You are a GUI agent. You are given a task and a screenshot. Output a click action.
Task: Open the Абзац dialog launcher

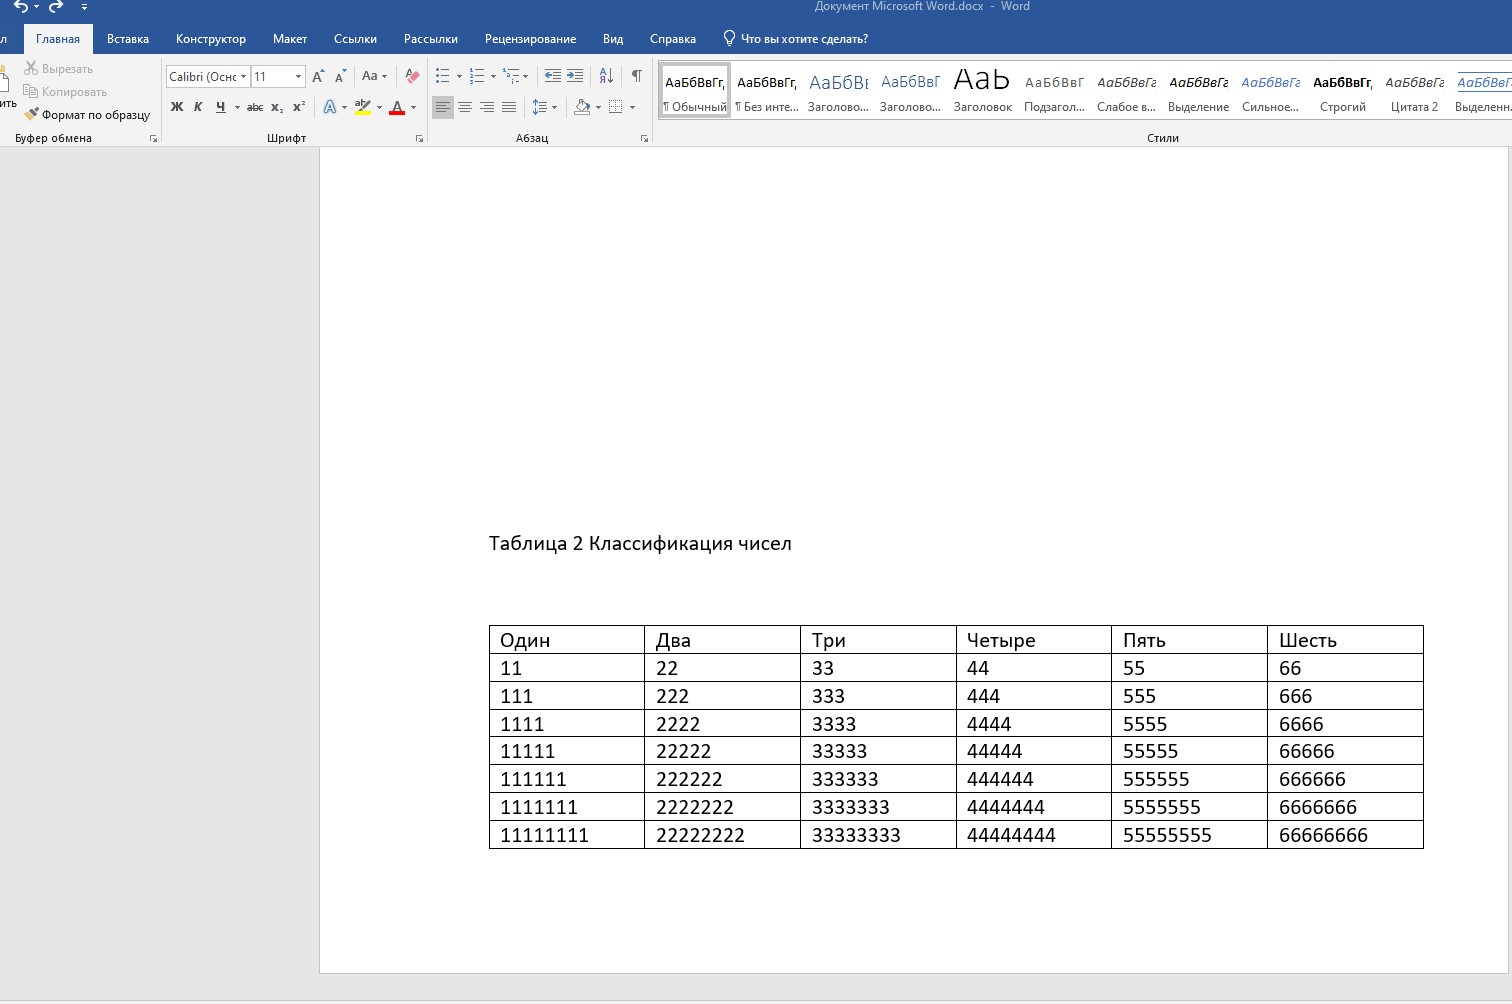[644, 139]
